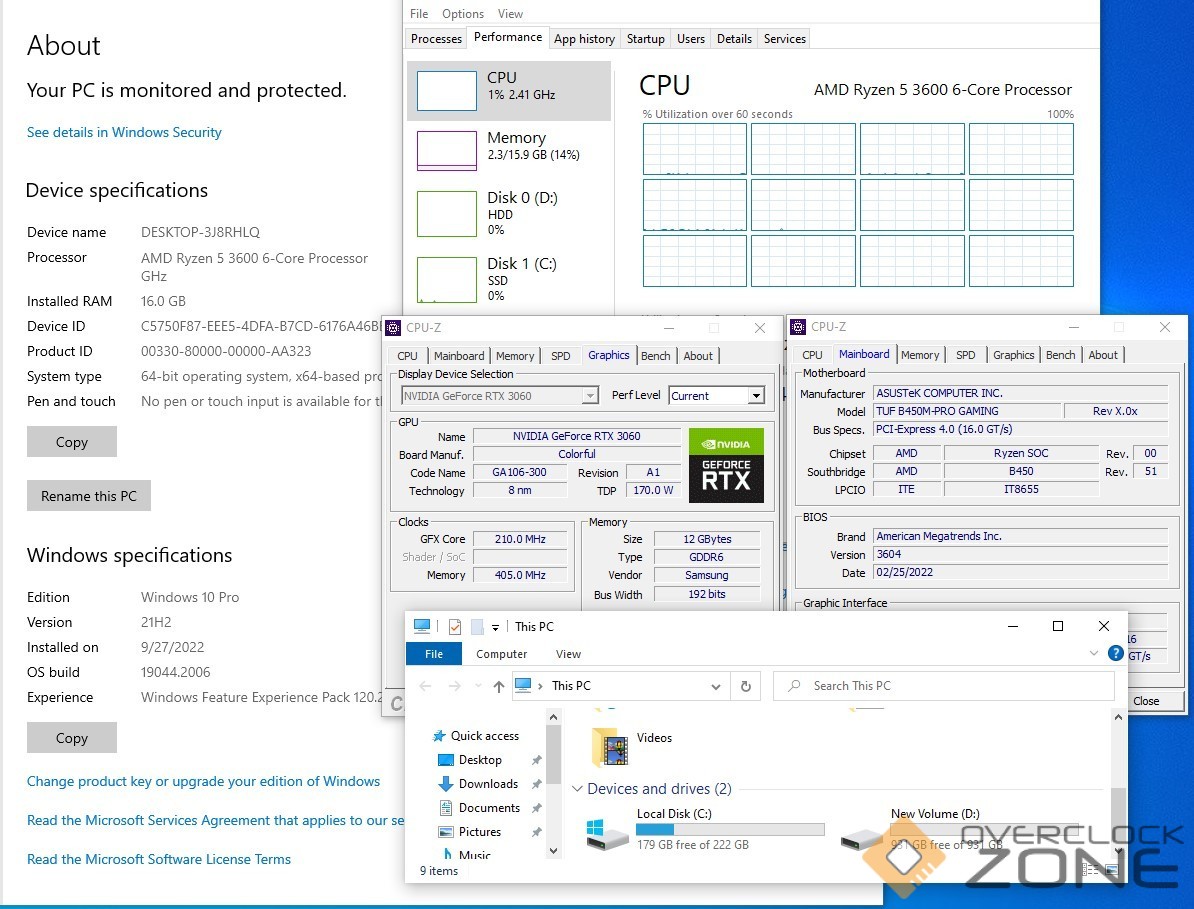Switch to App history tab in Task Manager
Viewport: 1194px width, 909px height.
[x=584, y=39]
